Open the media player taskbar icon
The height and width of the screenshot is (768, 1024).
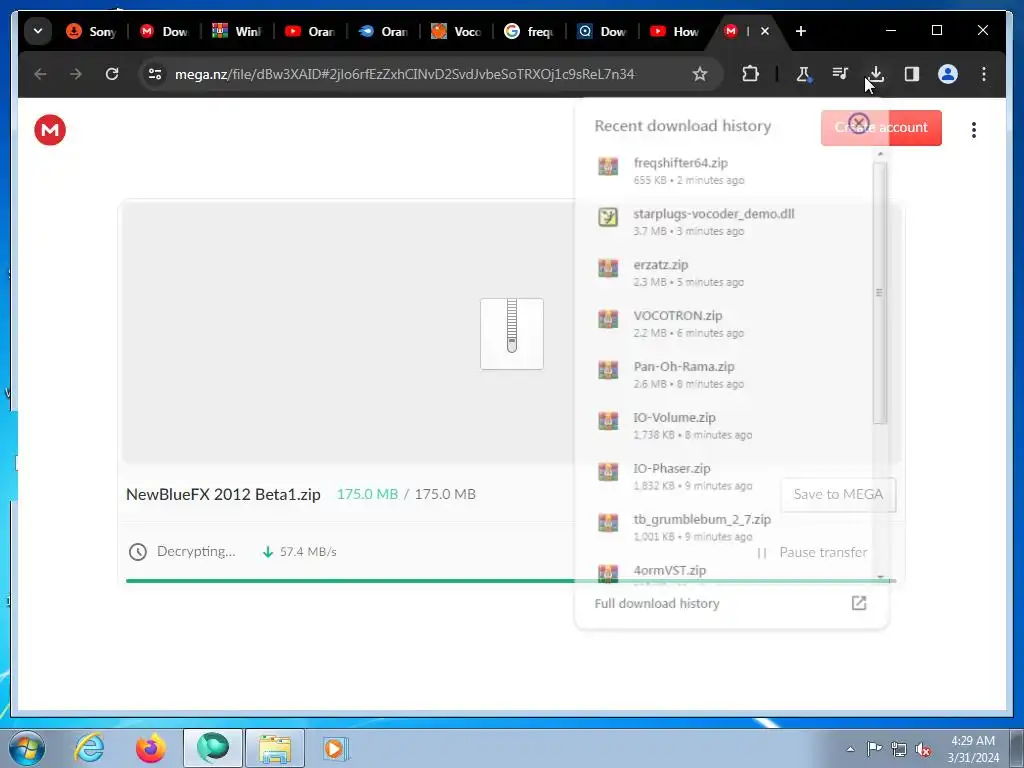(336, 748)
